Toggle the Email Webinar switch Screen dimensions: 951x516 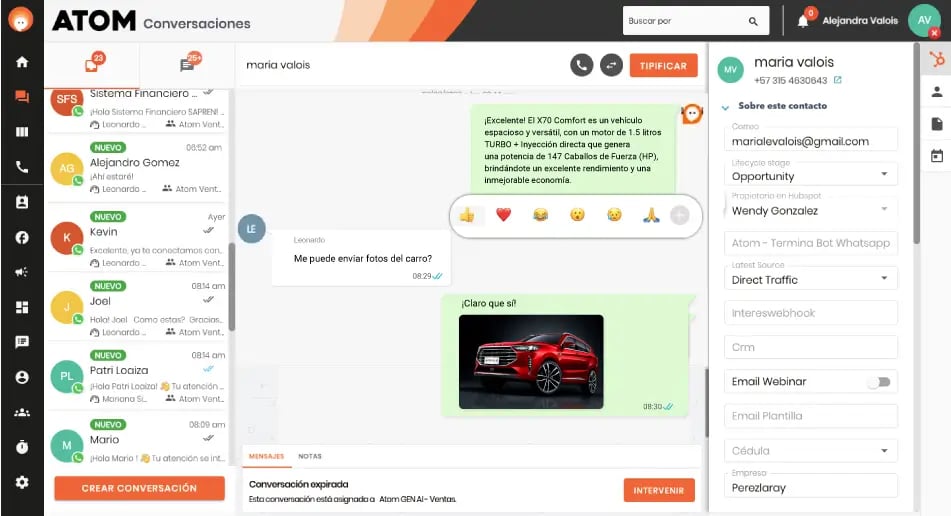pos(879,382)
